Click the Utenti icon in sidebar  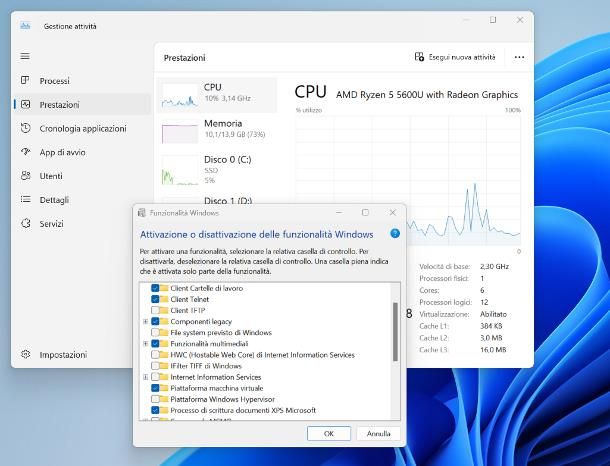point(25,175)
